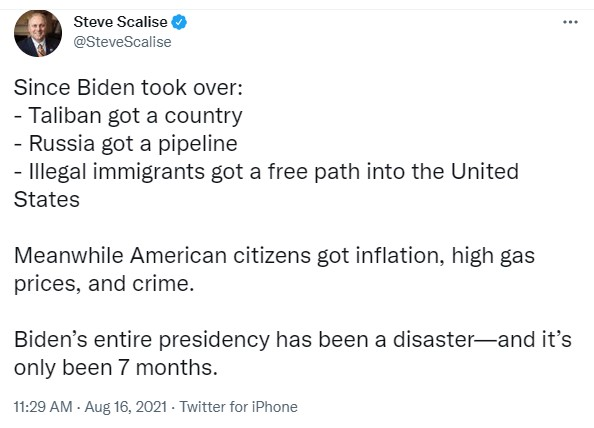Click the 'Biden's entire presidency' sentence
594x428 pixels.
(x=292, y=339)
